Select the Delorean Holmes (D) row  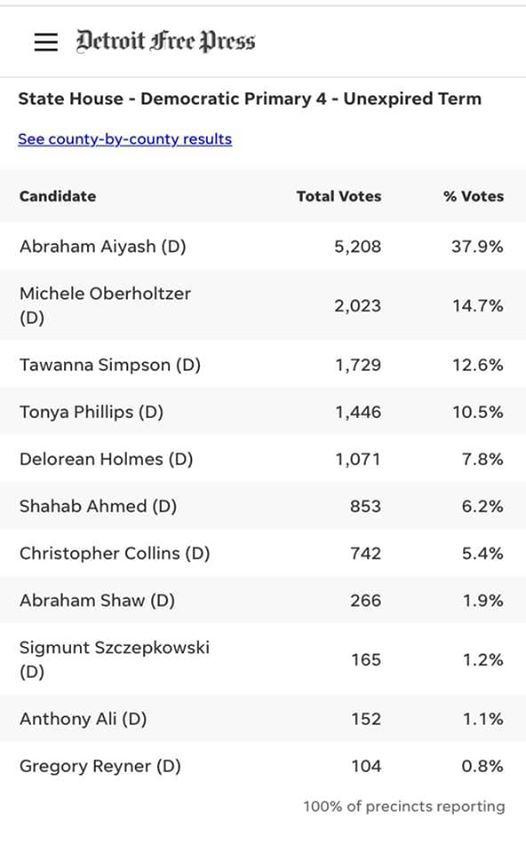click(x=263, y=459)
